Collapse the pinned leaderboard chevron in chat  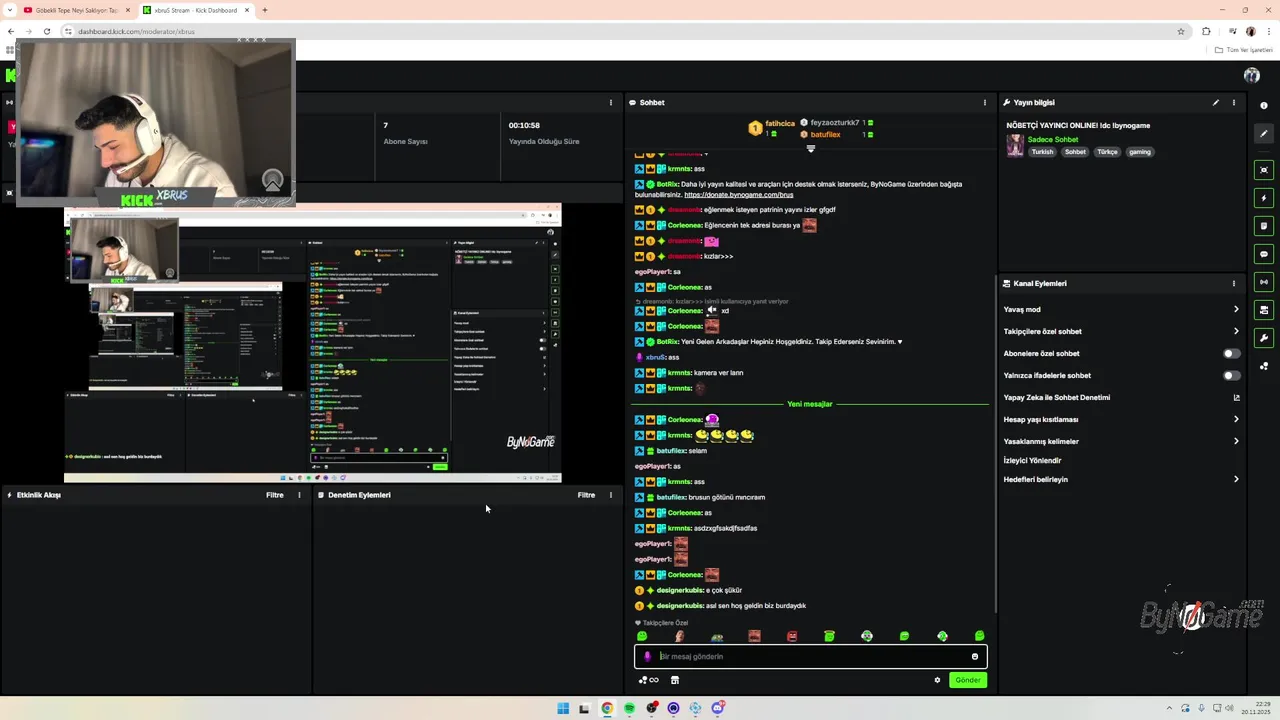pyautogui.click(x=811, y=149)
